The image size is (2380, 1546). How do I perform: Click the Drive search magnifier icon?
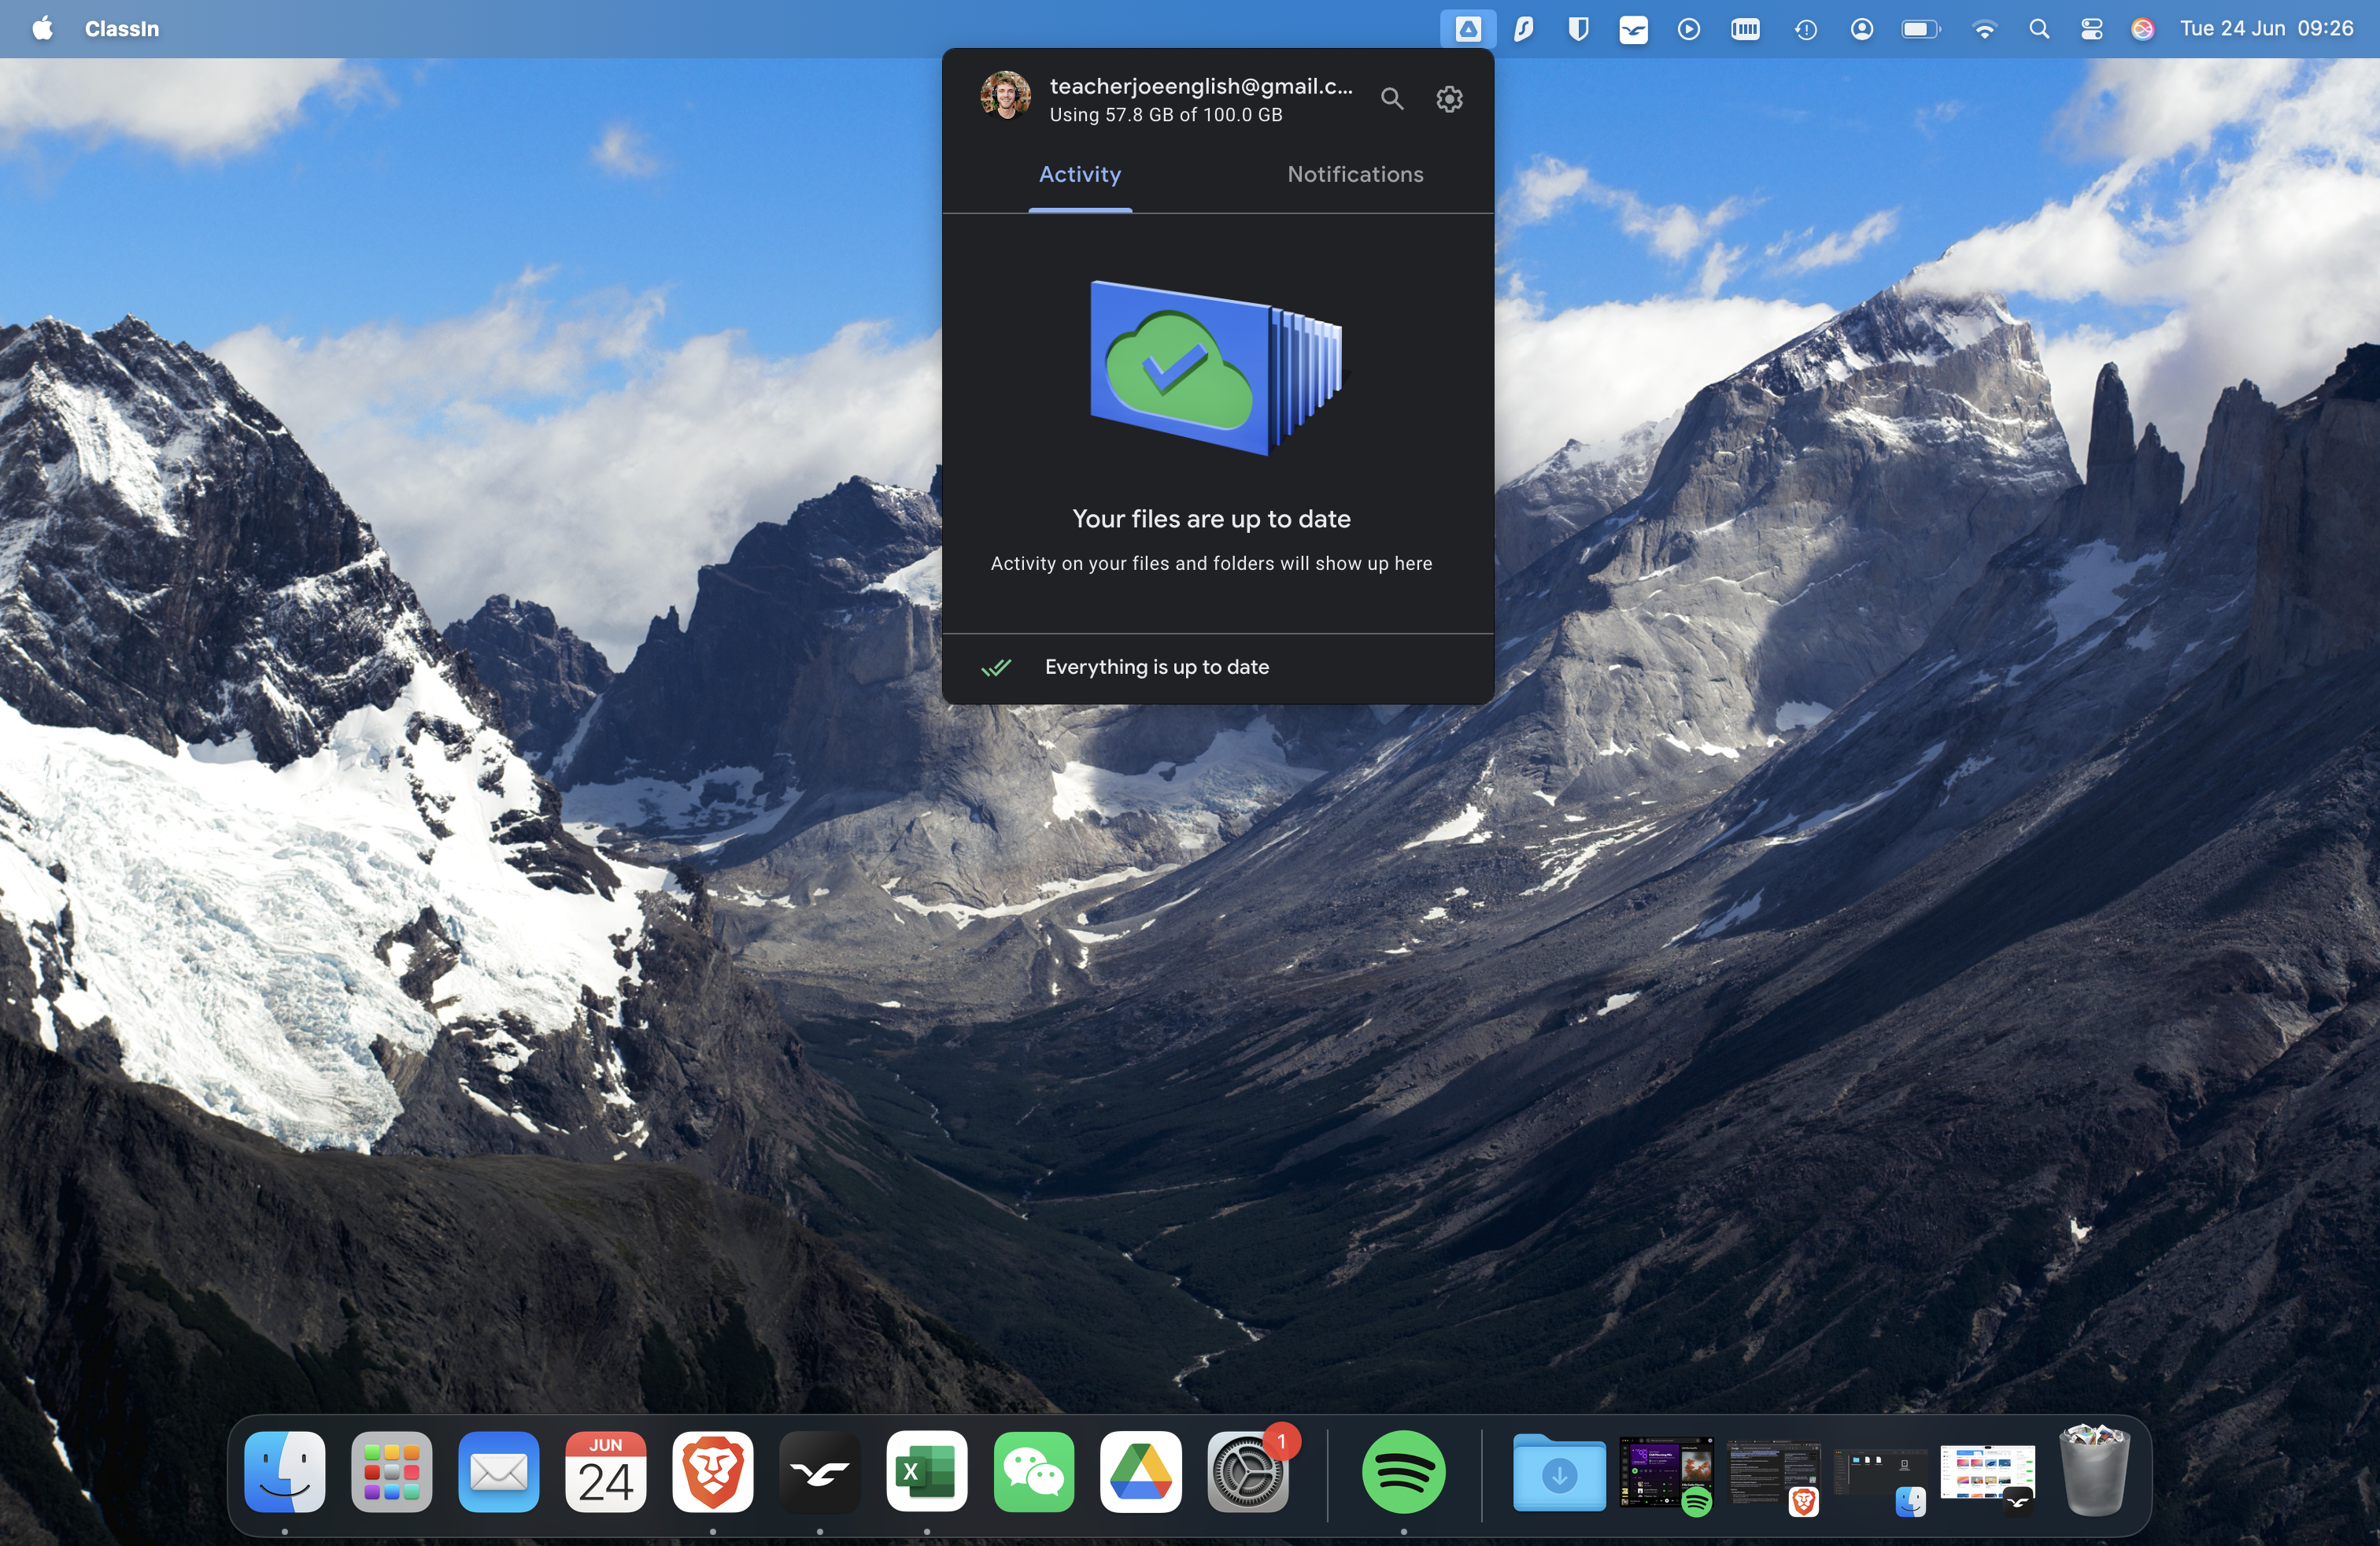[x=1392, y=99]
